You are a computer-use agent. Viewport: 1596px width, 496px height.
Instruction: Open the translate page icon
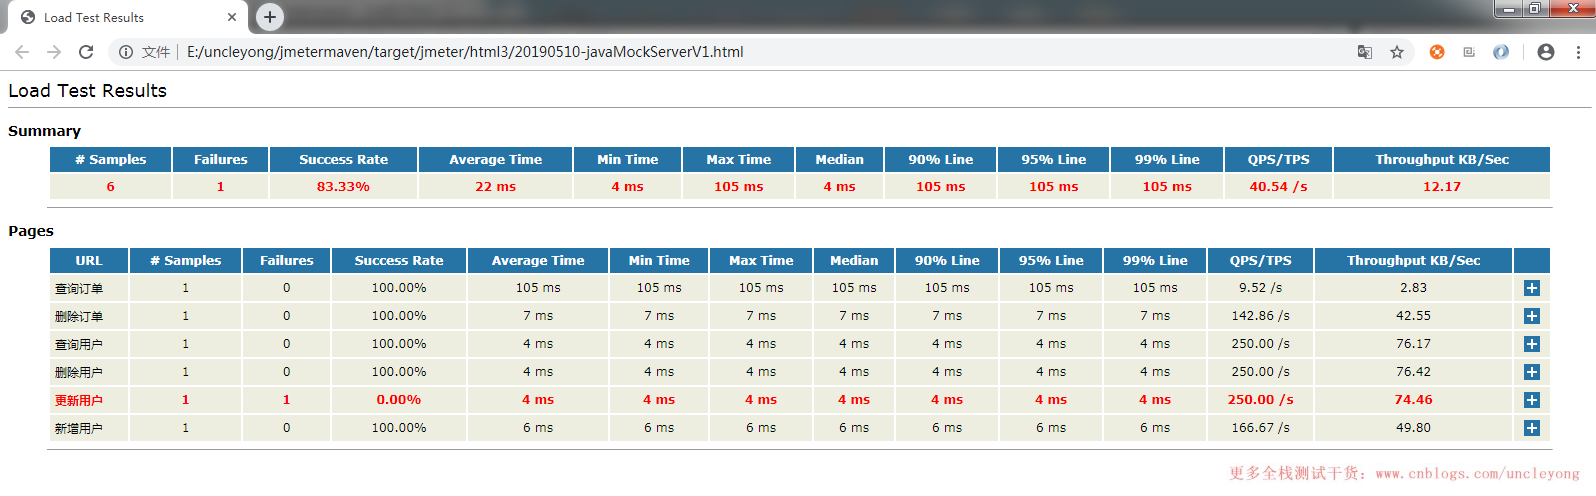click(1365, 52)
